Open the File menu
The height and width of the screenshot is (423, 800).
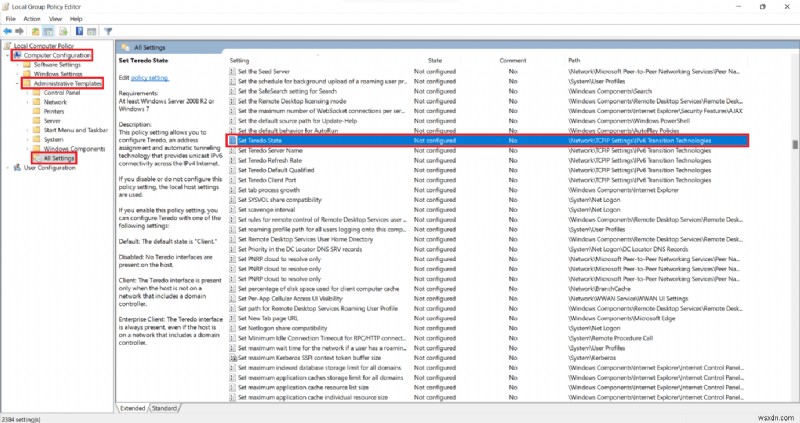pos(10,19)
